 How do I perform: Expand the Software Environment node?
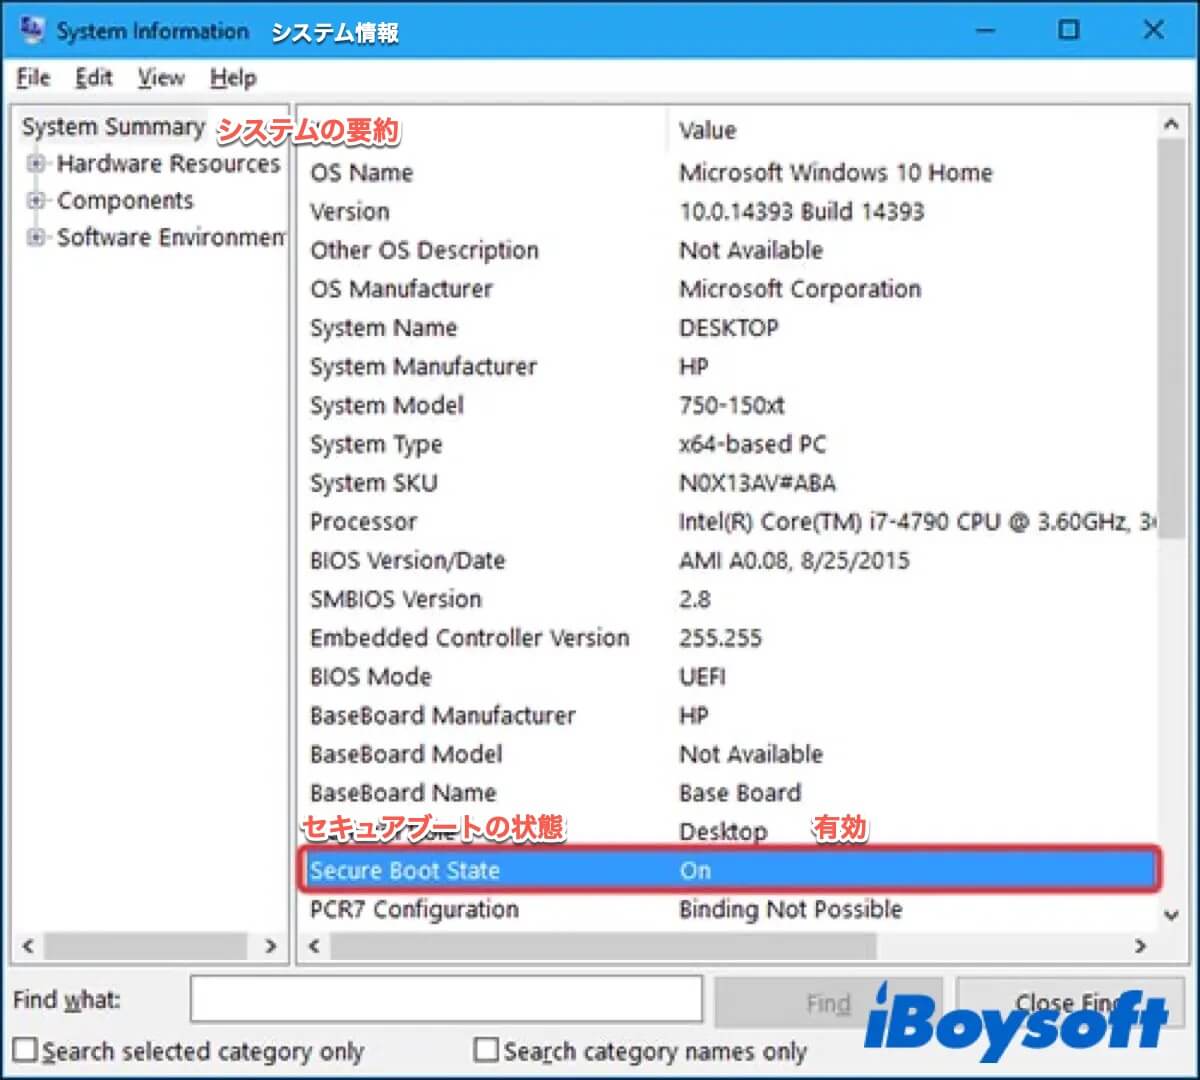tap(37, 237)
